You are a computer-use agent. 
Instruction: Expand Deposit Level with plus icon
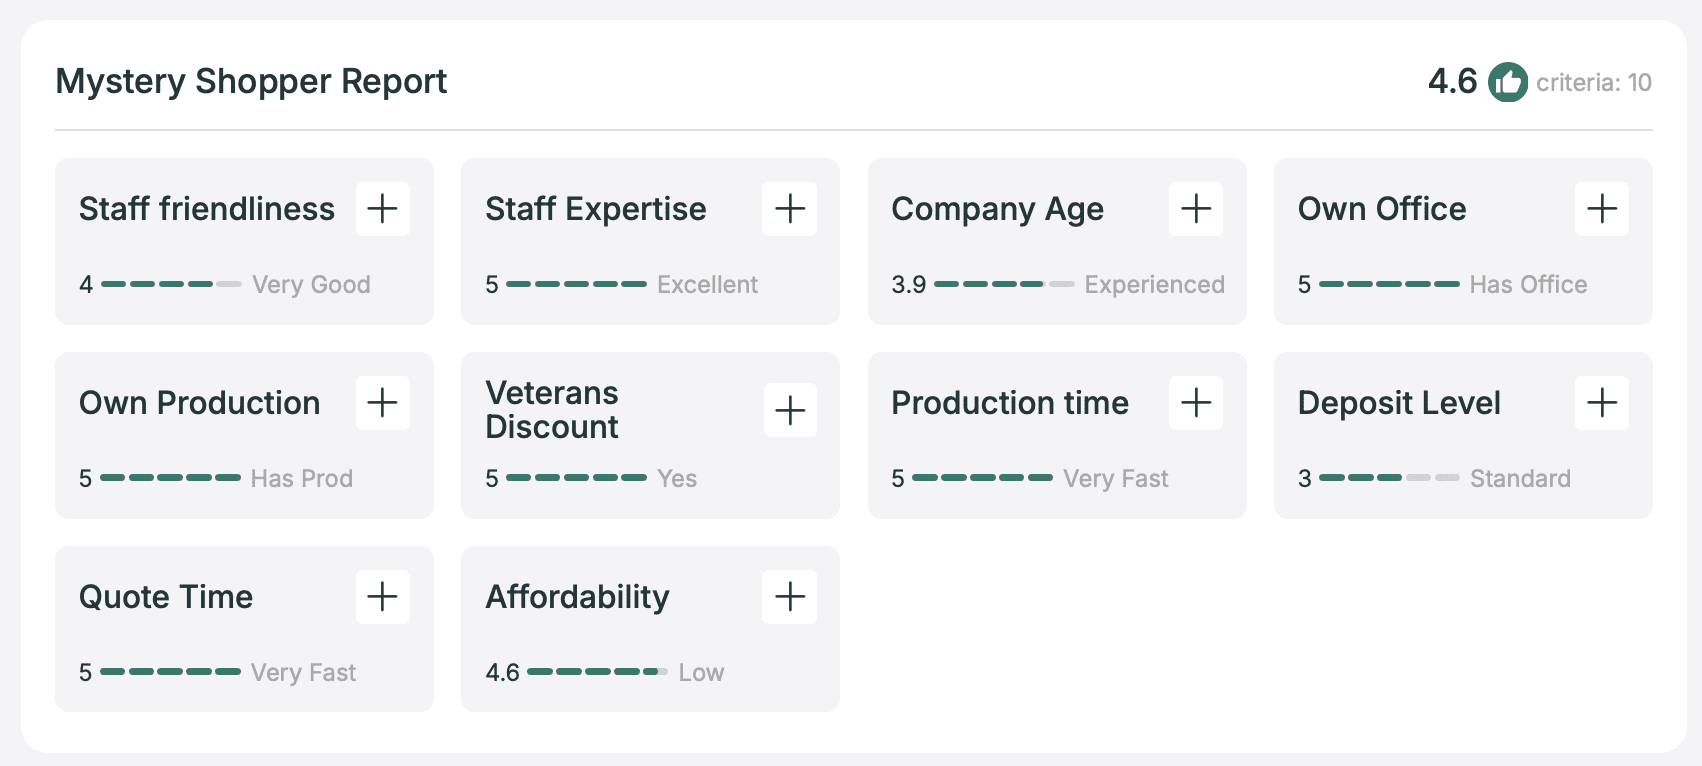click(1601, 403)
